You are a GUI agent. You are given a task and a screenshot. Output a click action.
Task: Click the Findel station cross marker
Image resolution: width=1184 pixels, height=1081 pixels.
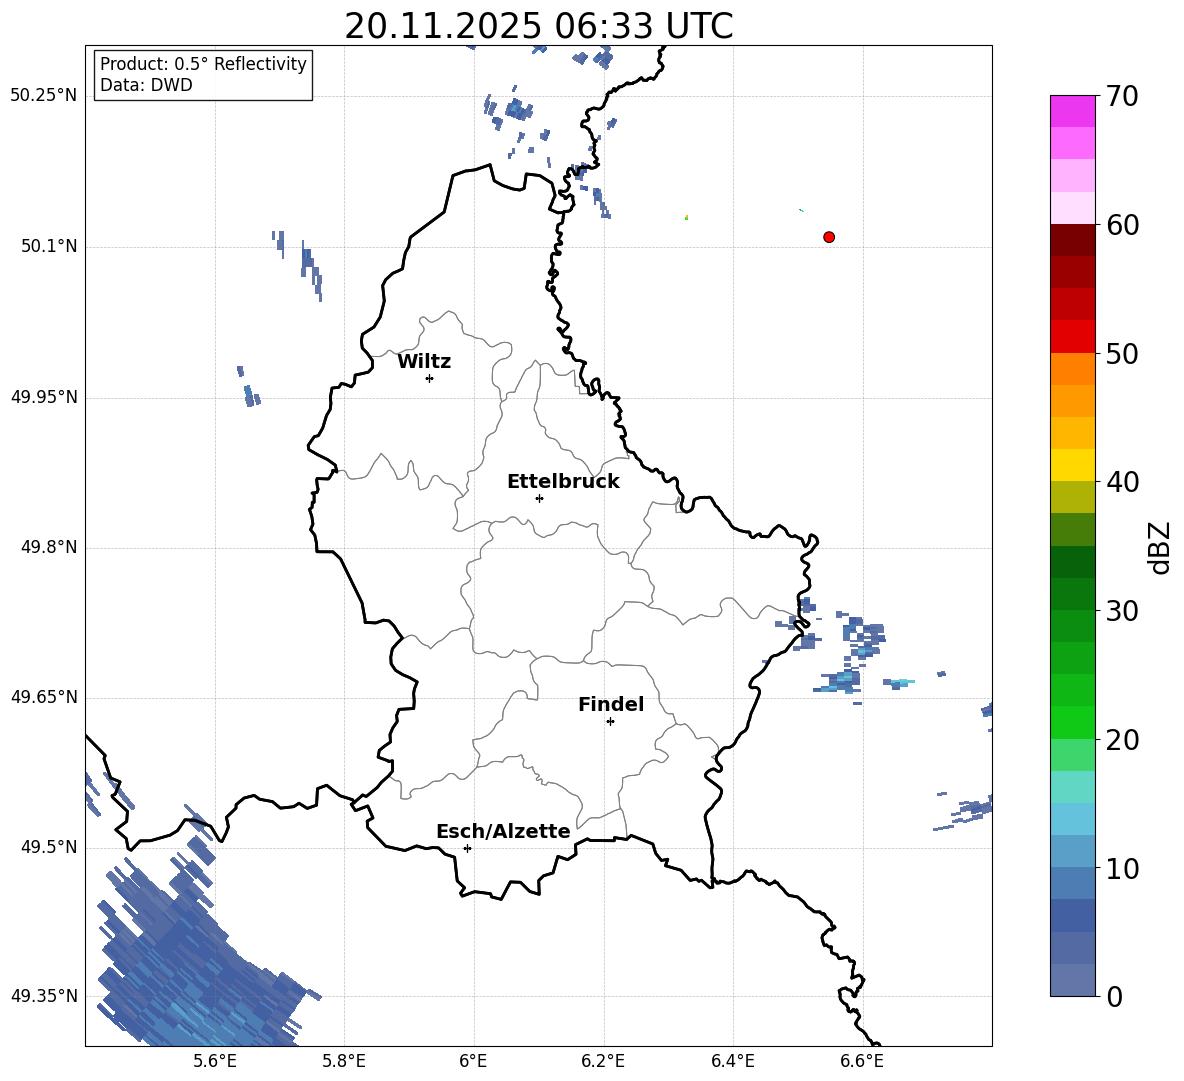610,722
